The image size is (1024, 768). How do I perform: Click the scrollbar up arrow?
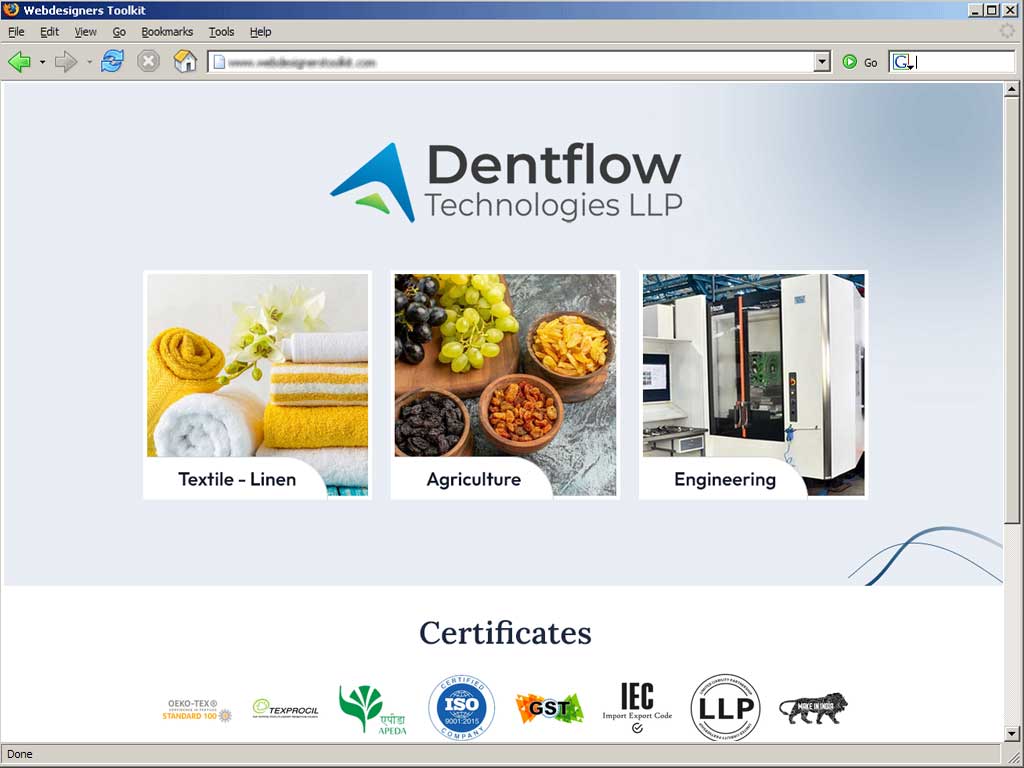tap(1012, 89)
